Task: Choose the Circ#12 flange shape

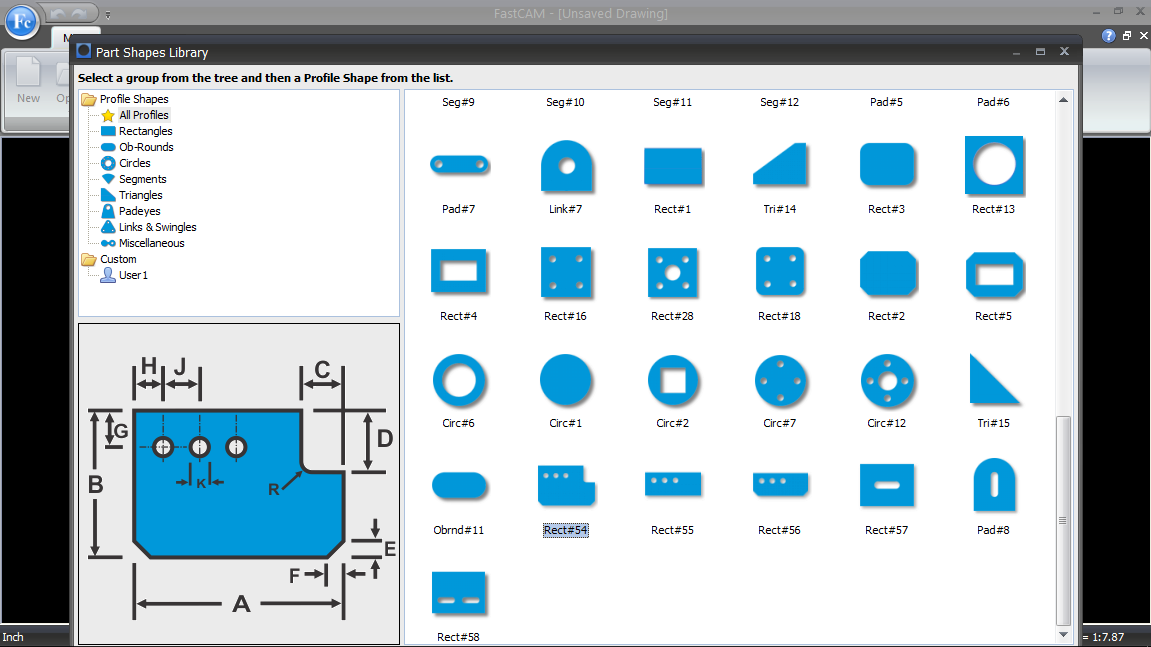Action: pyautogui.click(x=888, y=381)
